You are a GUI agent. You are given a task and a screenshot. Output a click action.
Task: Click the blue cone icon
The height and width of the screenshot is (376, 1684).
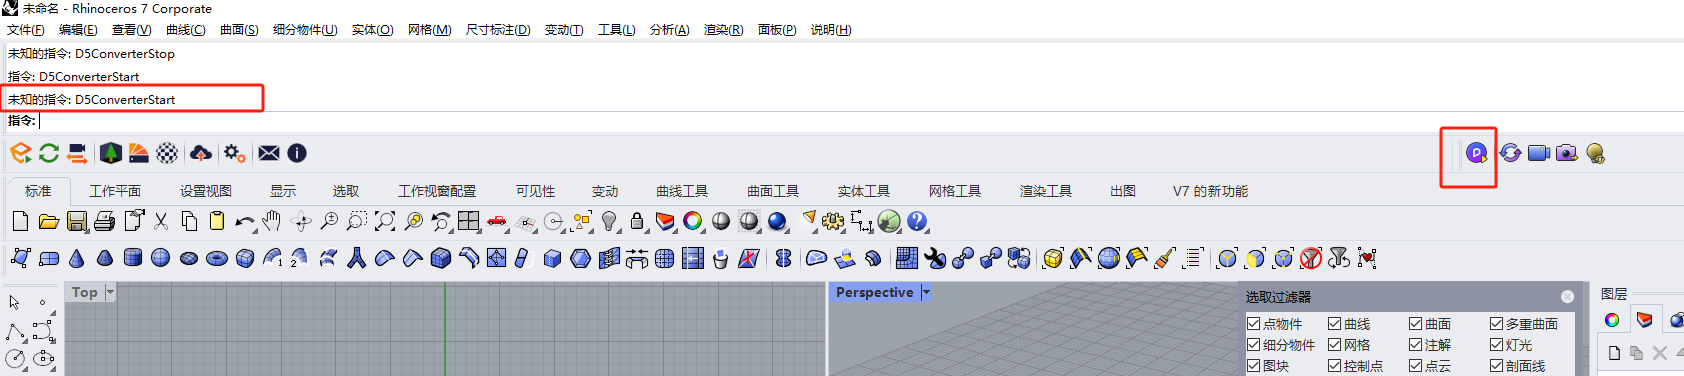point(77,259)
